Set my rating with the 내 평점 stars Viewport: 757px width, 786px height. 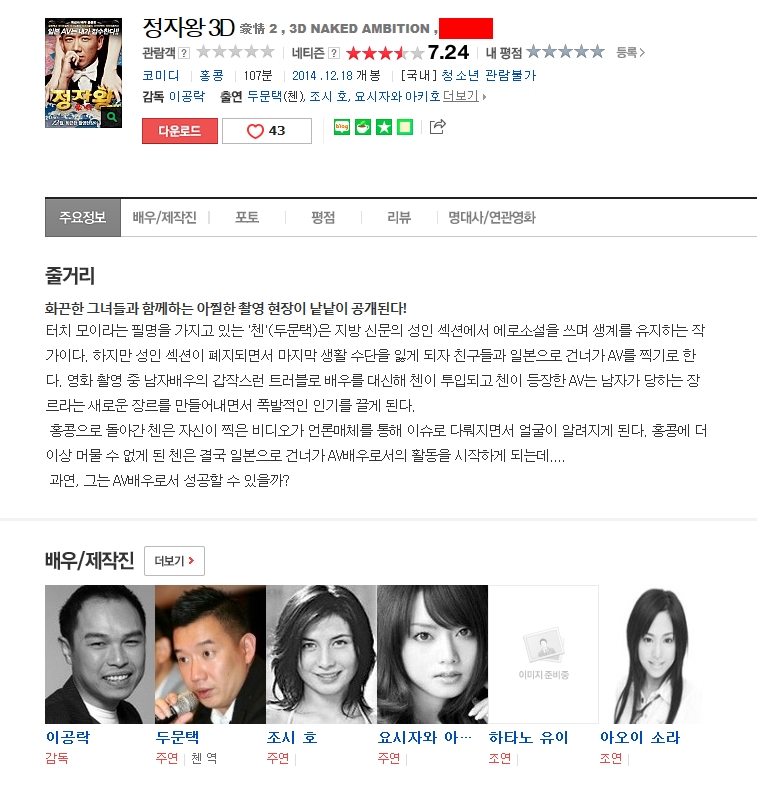coord(565,52)
